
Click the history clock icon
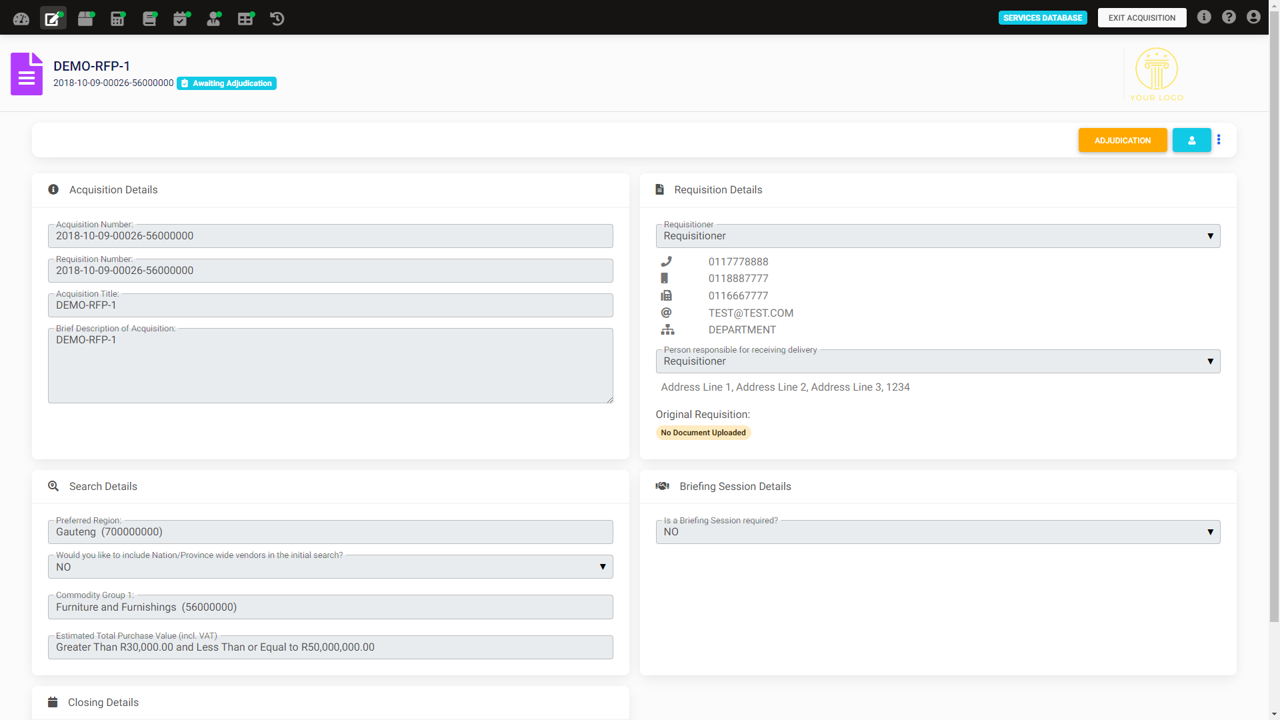[x=277, y=18]
